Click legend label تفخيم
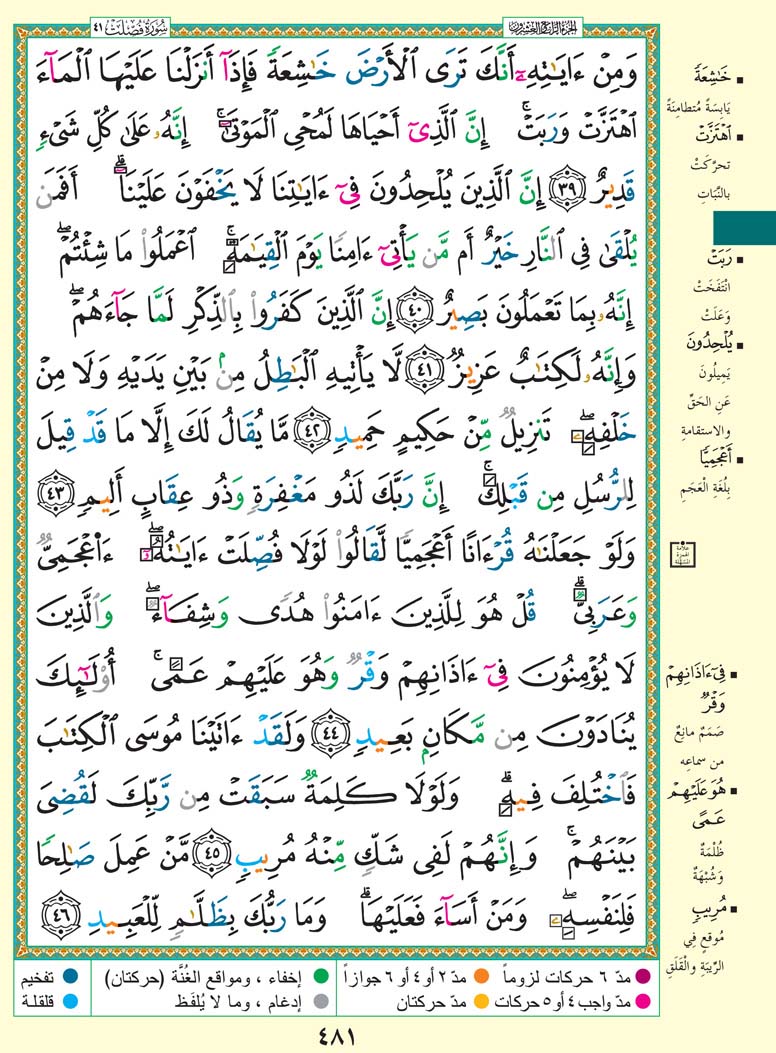The width and height of the screenshot is (776, 1053). (36, 978)
